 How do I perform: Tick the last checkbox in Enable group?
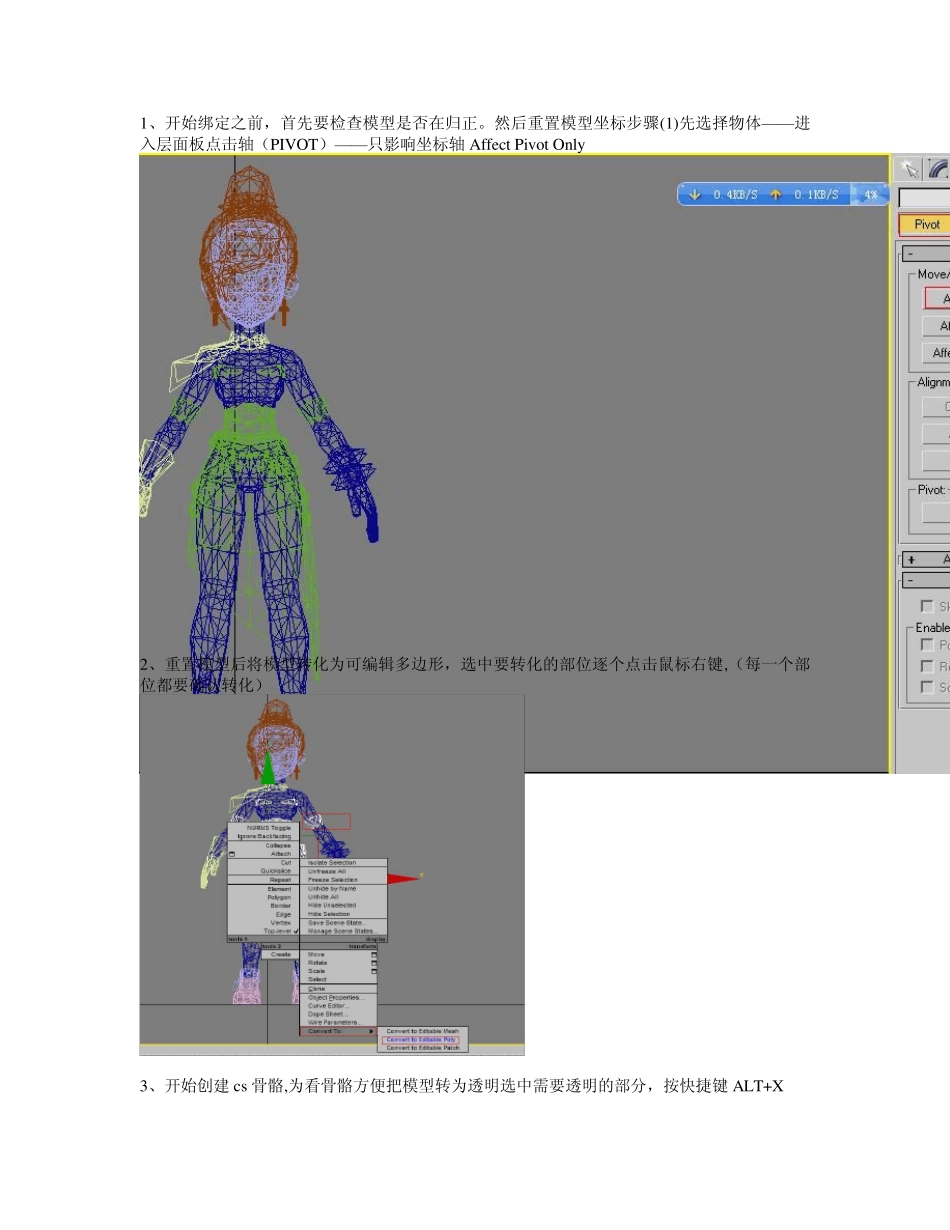pyautogui.click(x=927, y=687)
